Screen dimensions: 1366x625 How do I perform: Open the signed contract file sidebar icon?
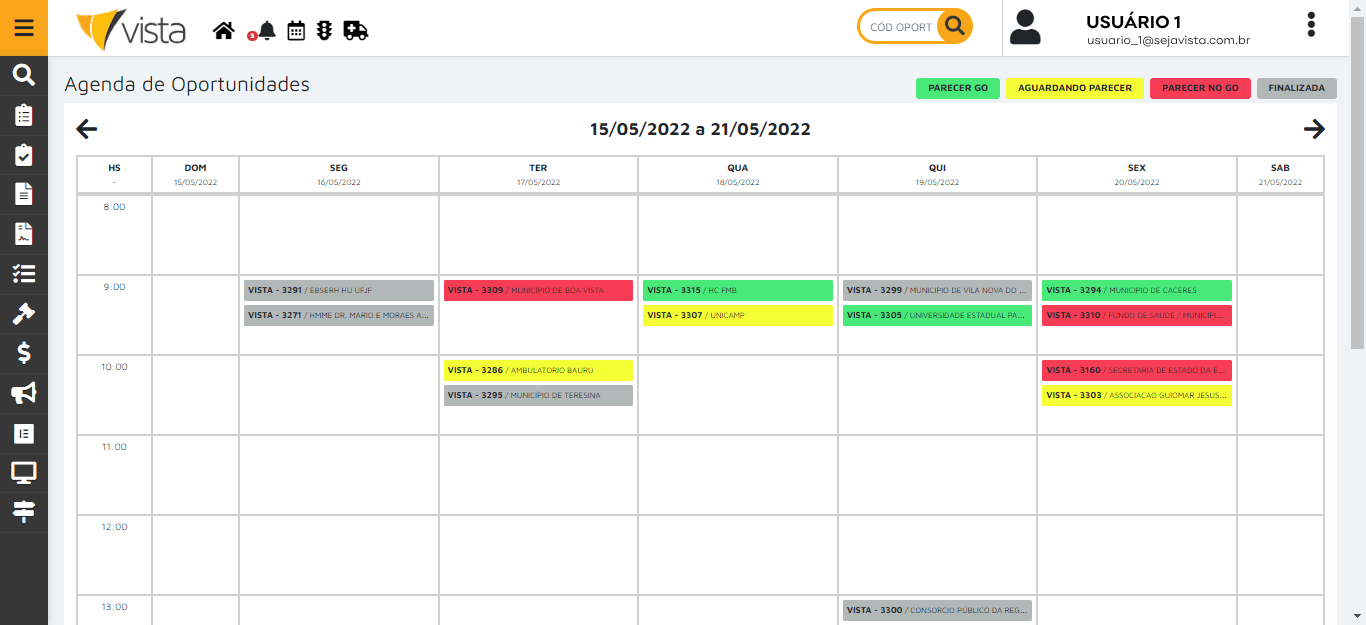(24, 234)
